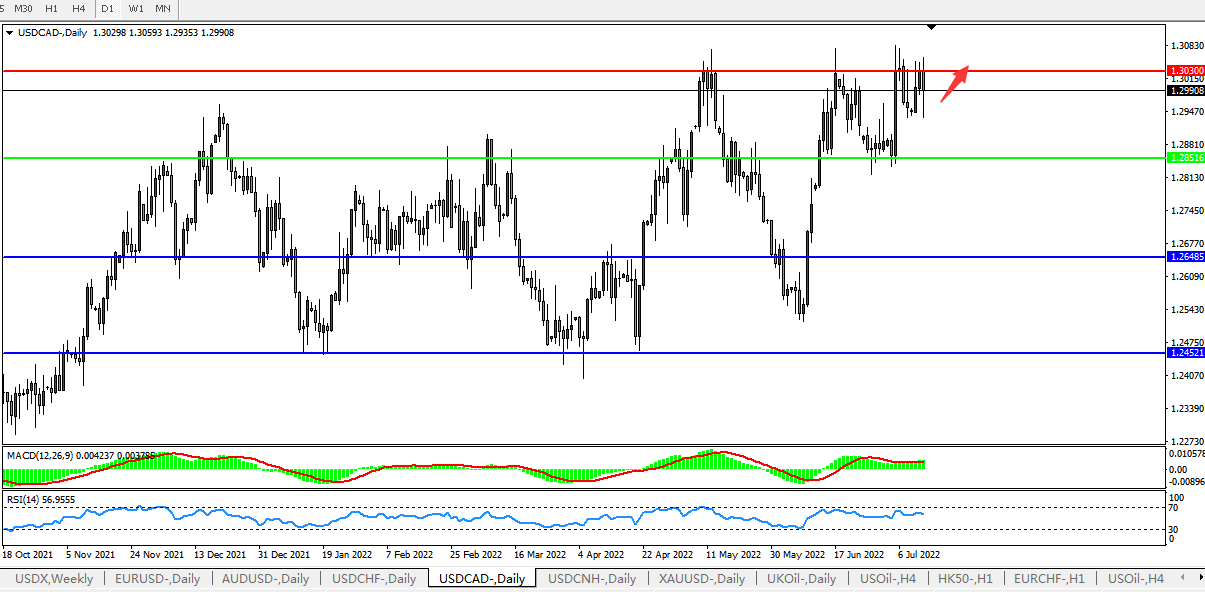
Task: Click the chart shift triangle marker at top
Action: (932, 26)
